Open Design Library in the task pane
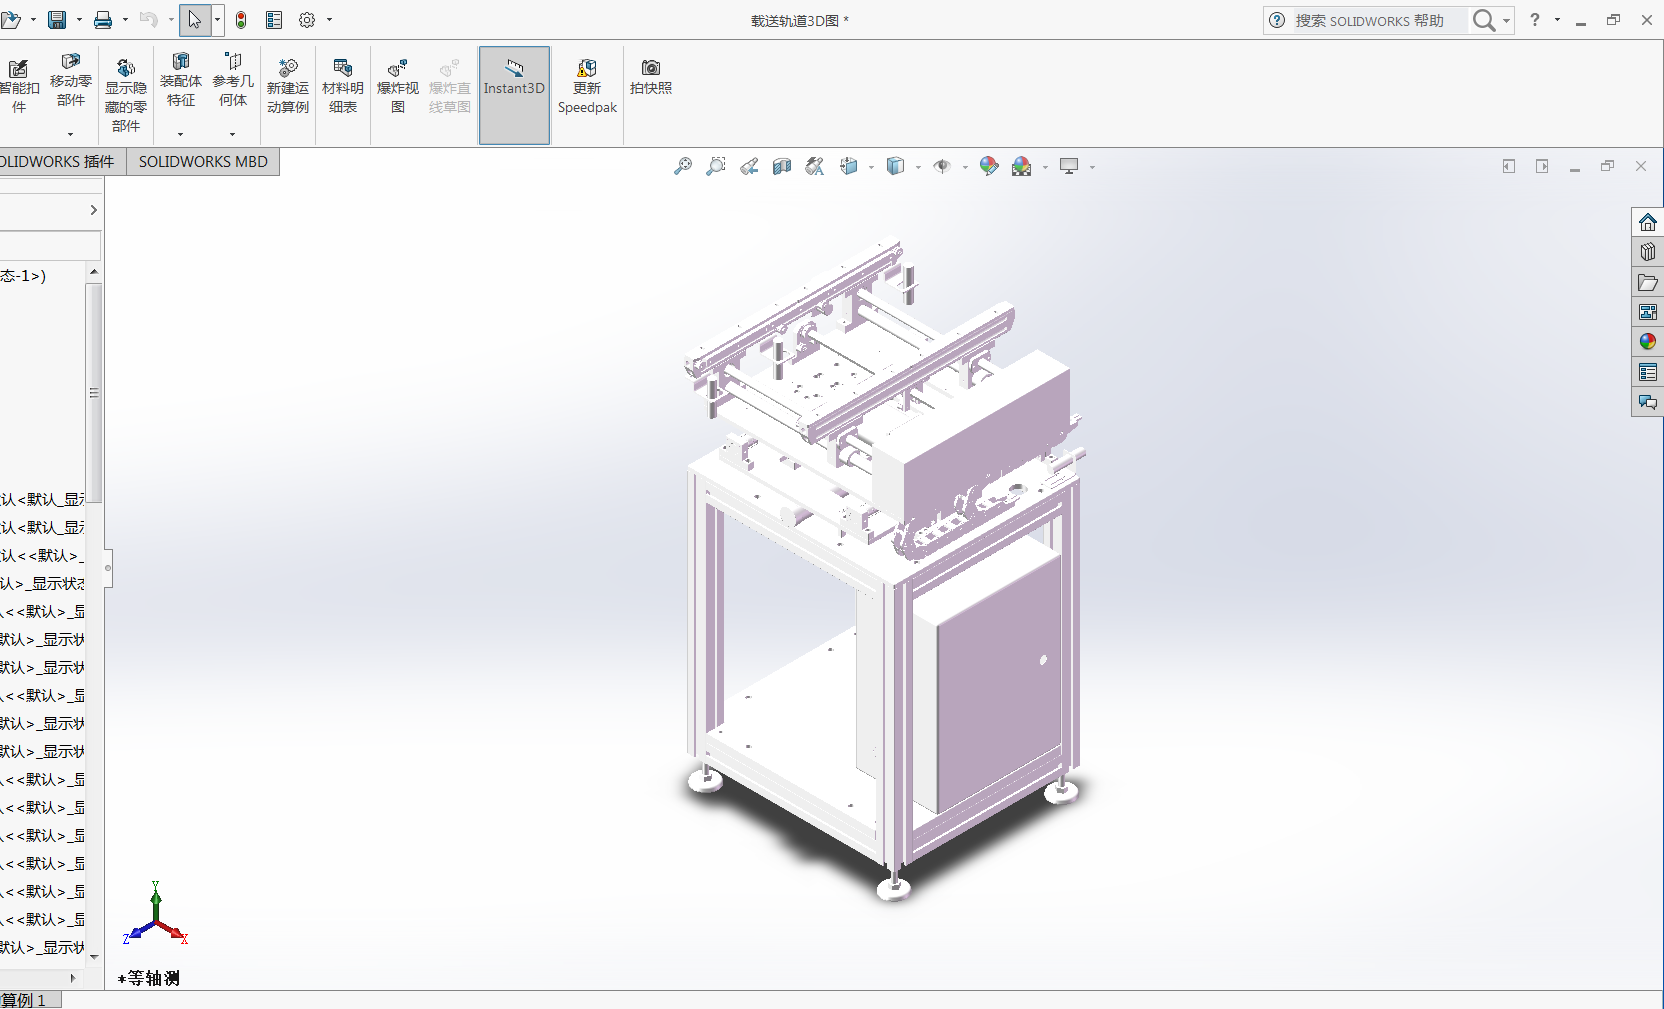1664x1009 pixels. [x=1647, y=252]
